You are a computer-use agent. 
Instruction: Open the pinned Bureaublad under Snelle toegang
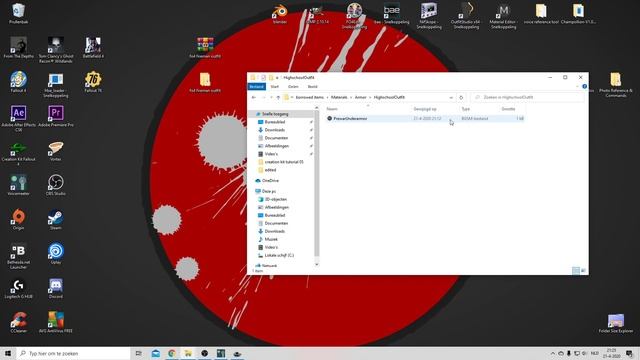(x=274, y=122)
